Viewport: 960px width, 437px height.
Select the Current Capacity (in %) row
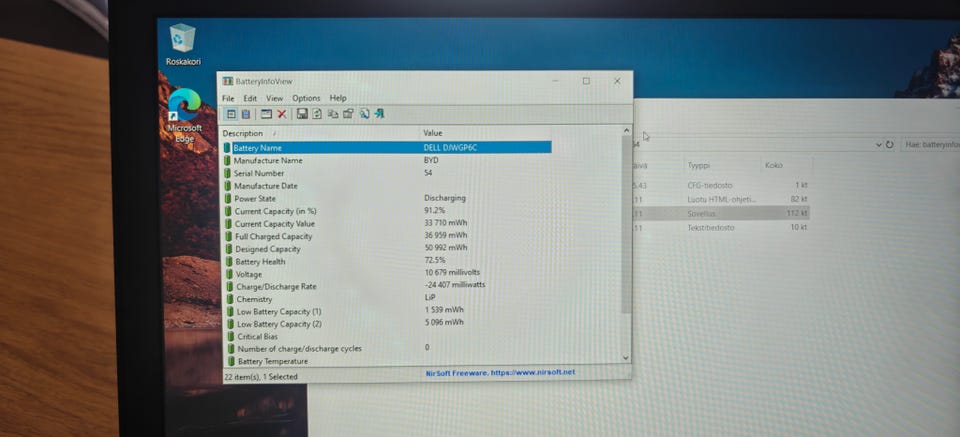click(x=388, y=211)
